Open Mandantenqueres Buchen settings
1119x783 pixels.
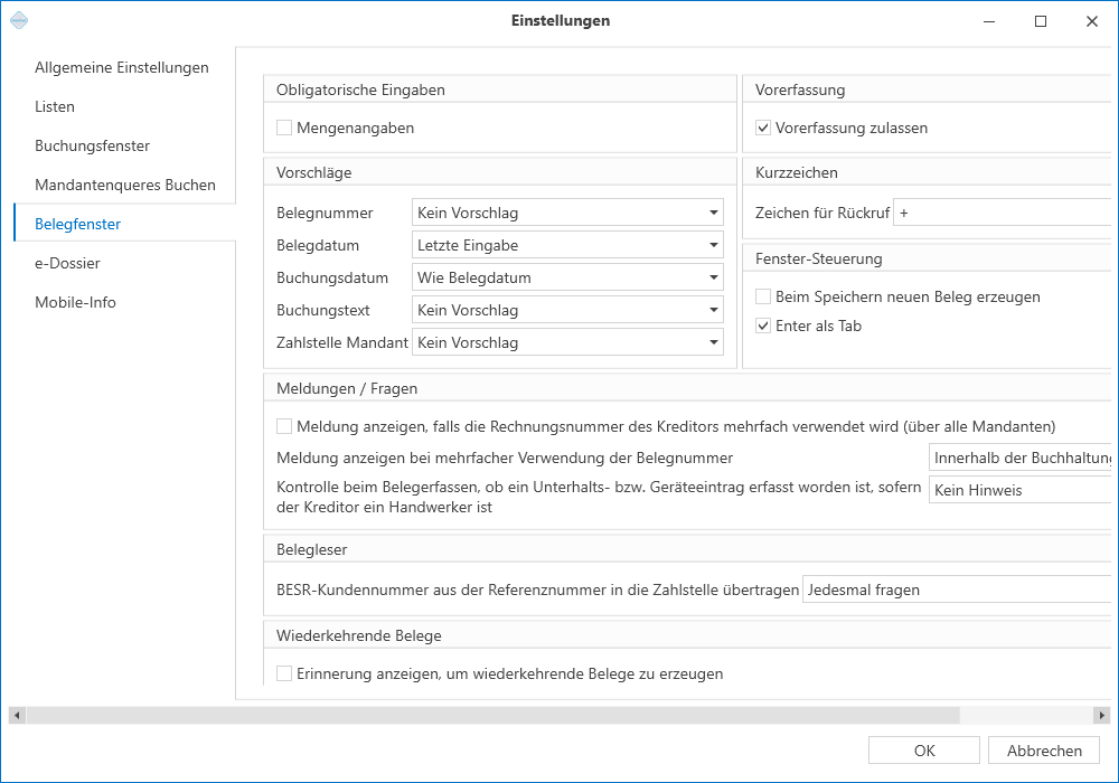[x=126, y=185]
